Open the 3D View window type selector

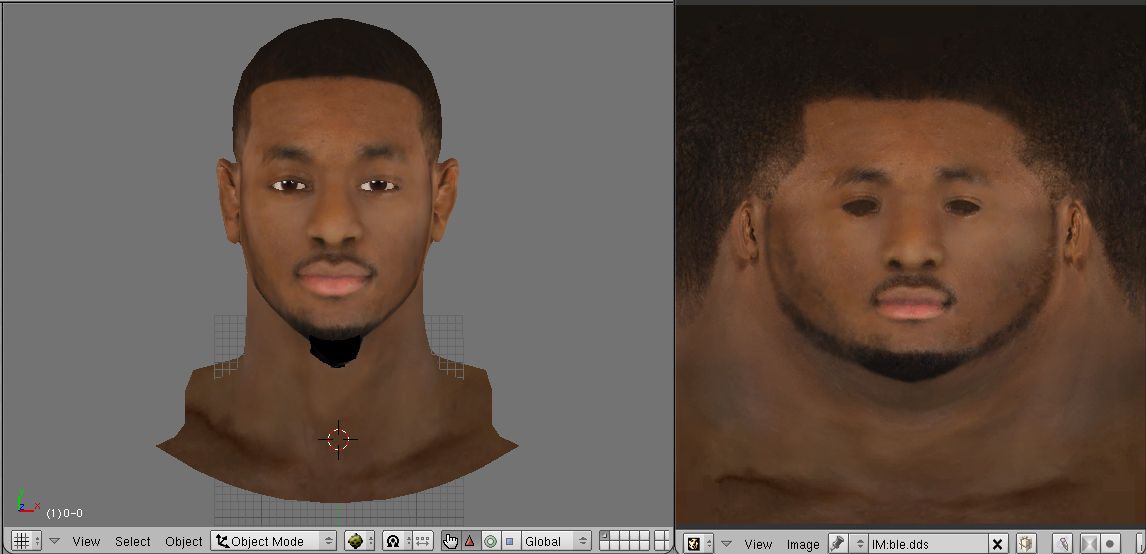(x=26, y=541)
